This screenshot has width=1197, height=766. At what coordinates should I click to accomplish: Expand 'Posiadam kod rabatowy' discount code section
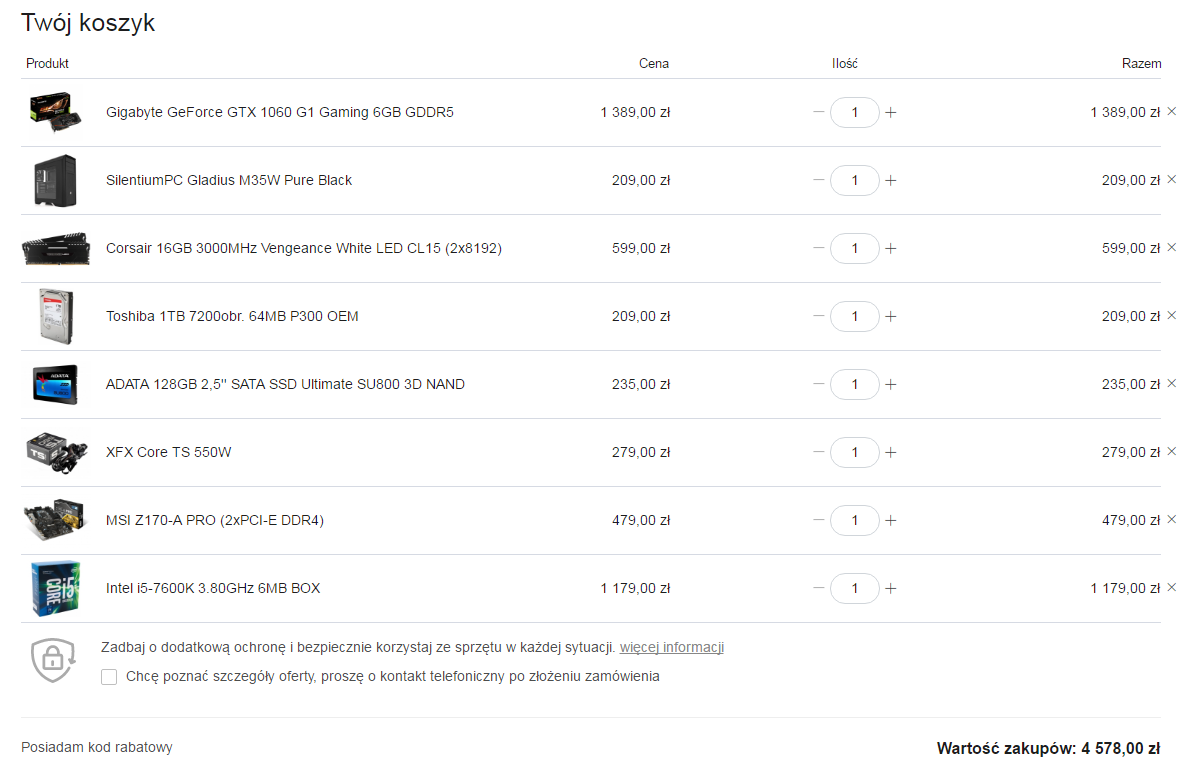pyautogui.click(x=97, y=747)
